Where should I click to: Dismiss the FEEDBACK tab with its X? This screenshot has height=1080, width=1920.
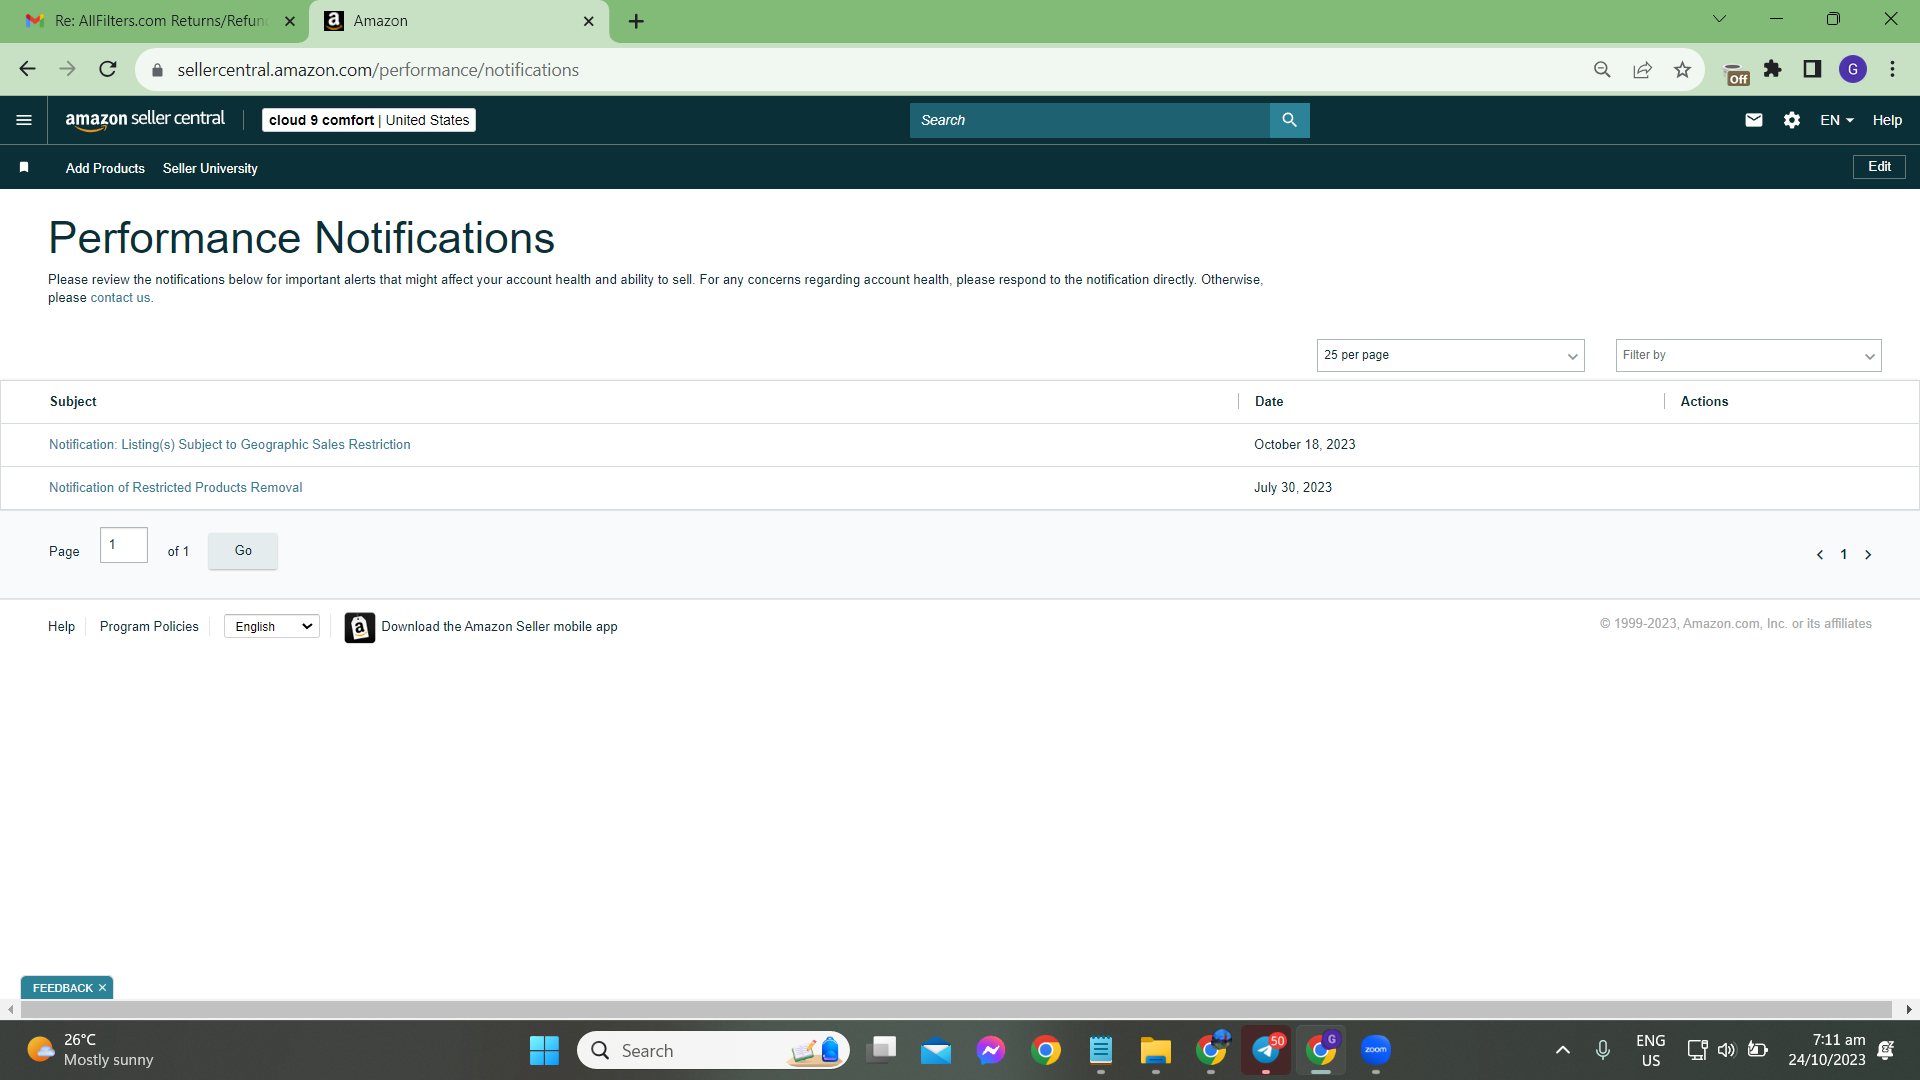pyautogui.click(x=102, y=988)
